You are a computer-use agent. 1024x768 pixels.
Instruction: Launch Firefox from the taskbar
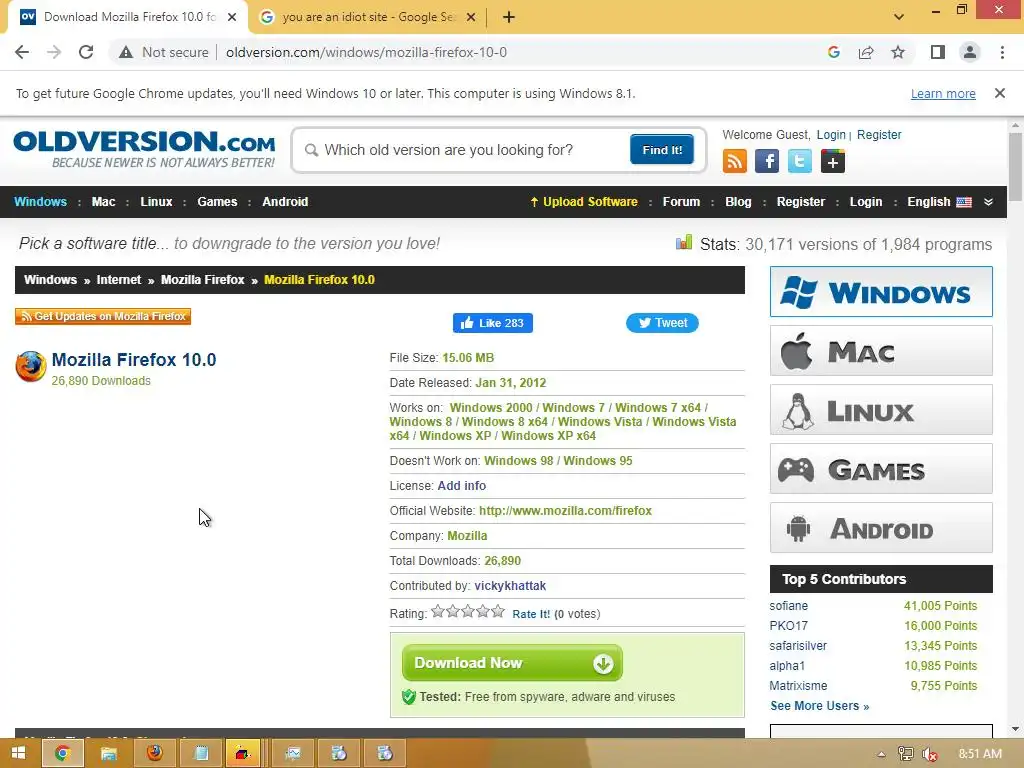point(155,753)
